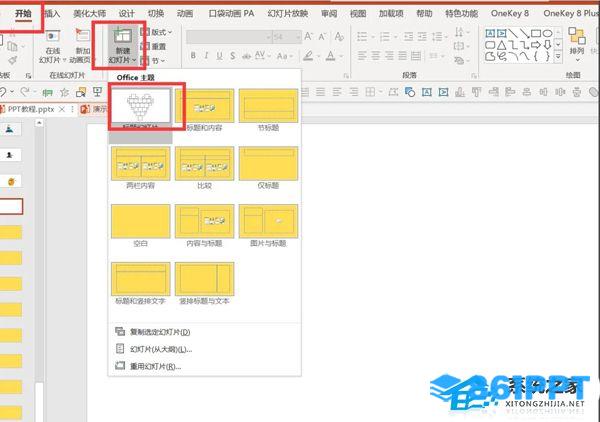The width and height of the screenshot is (600, 422).
Task: Click the justify text icon in ribbon
Action: pos(402,56)
